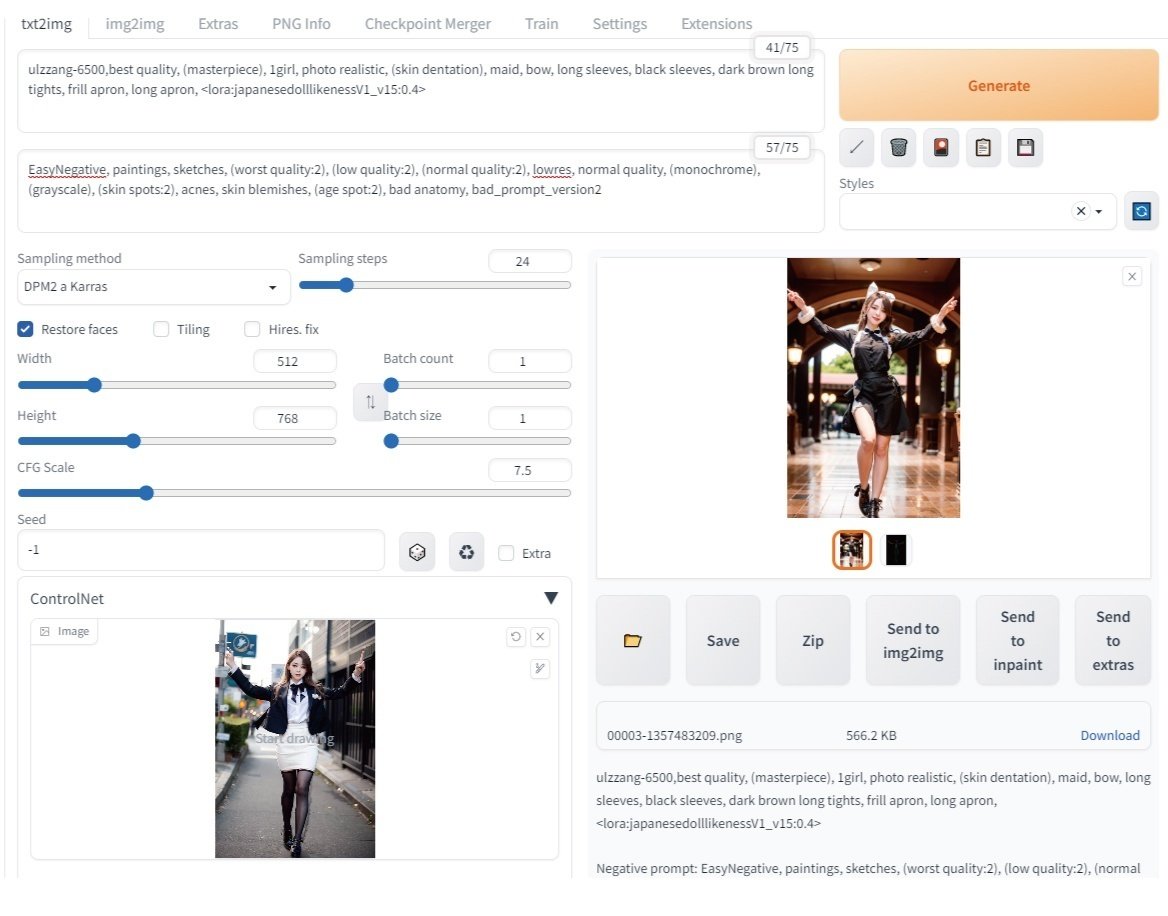1168x916 pixels.
Task: Click the Generate button
Action: (x=999, y=86)
